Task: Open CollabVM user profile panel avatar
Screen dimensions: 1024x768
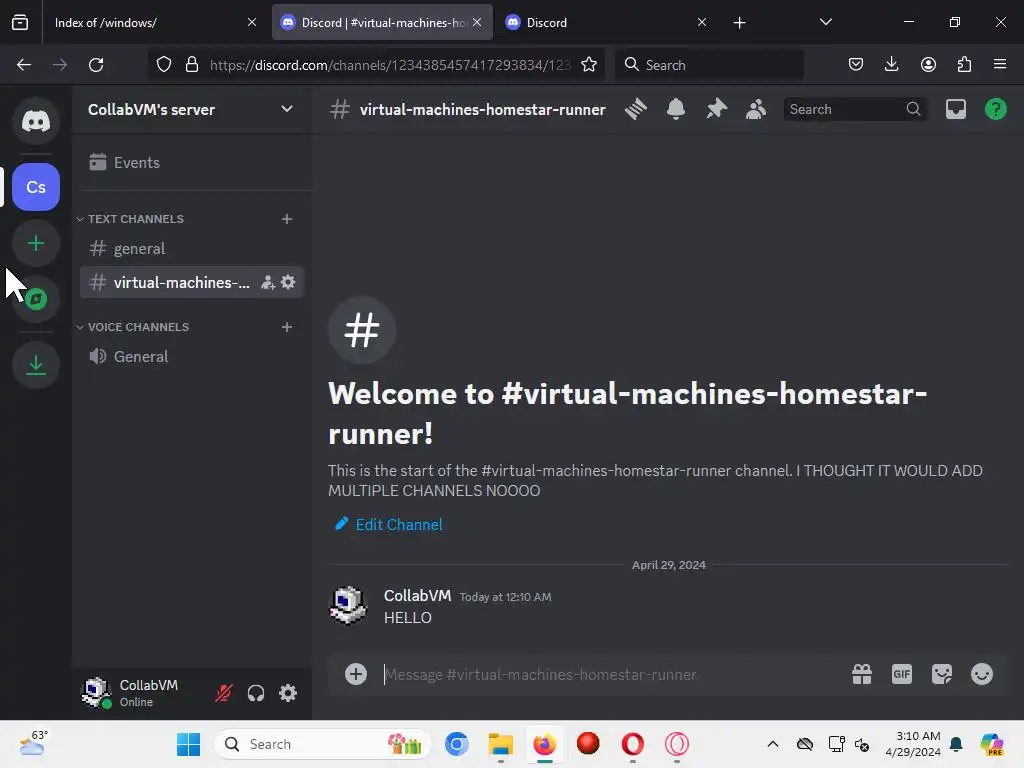Action: click(x=96, y=693)
